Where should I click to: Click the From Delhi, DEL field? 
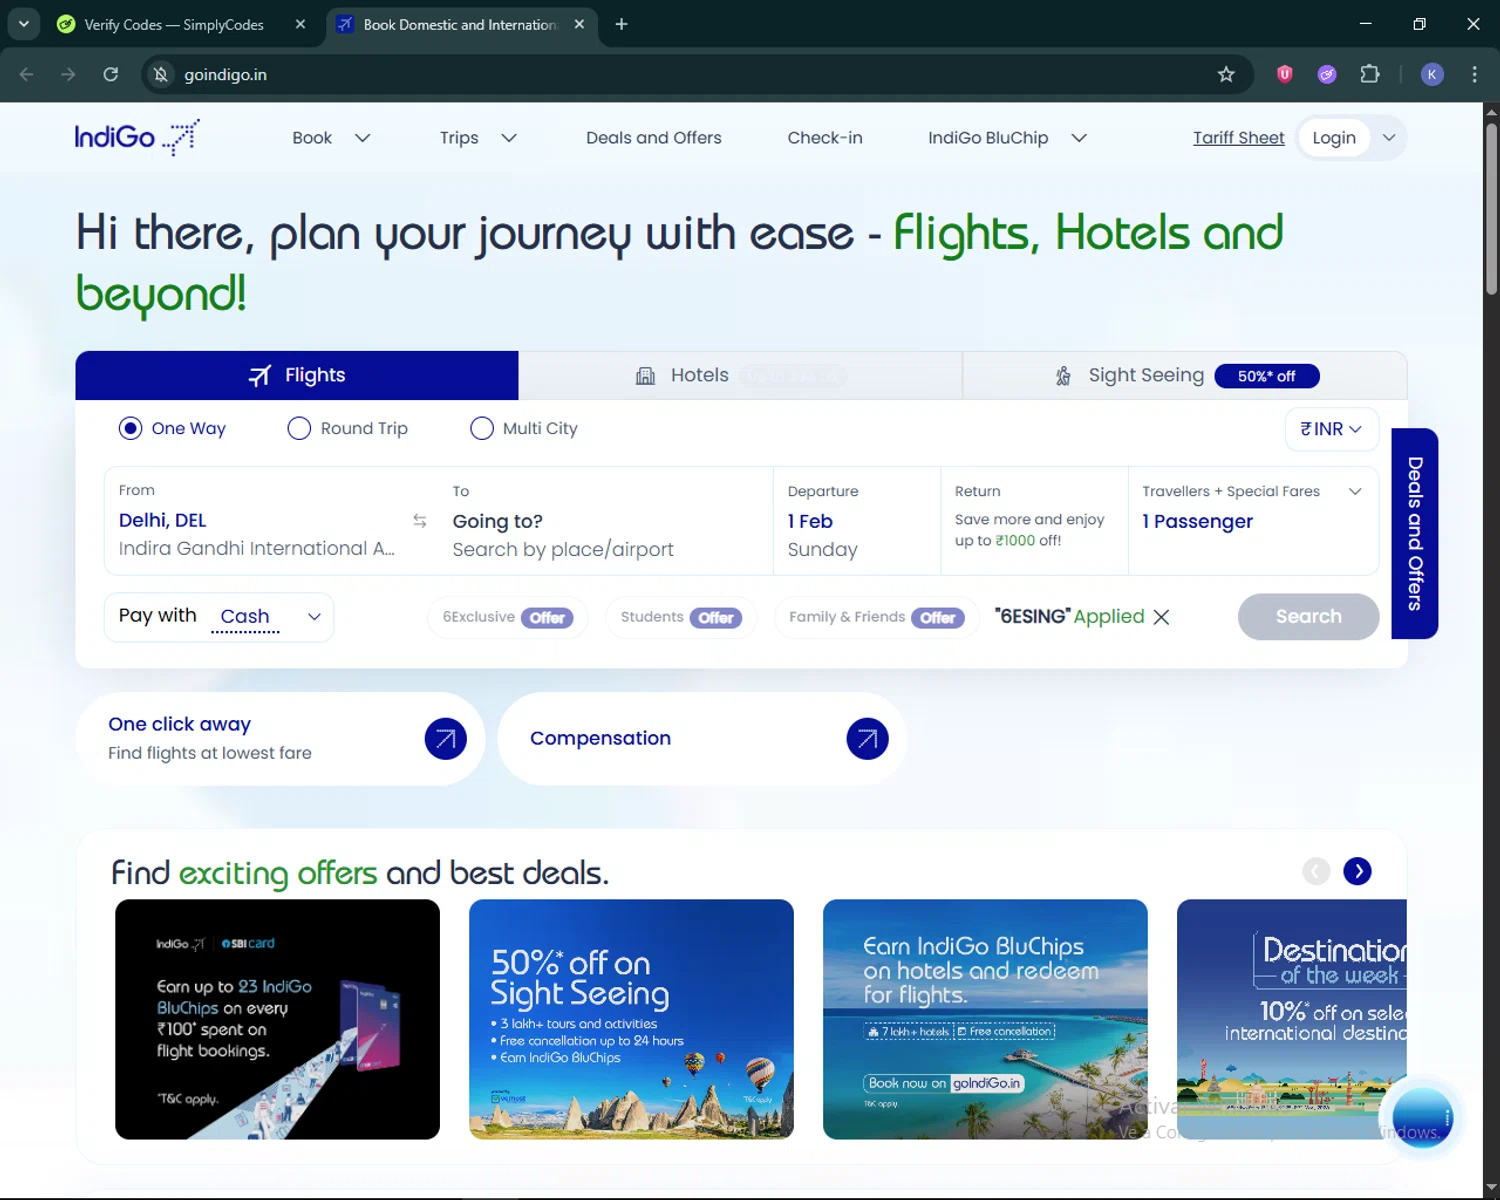[258, 520]
